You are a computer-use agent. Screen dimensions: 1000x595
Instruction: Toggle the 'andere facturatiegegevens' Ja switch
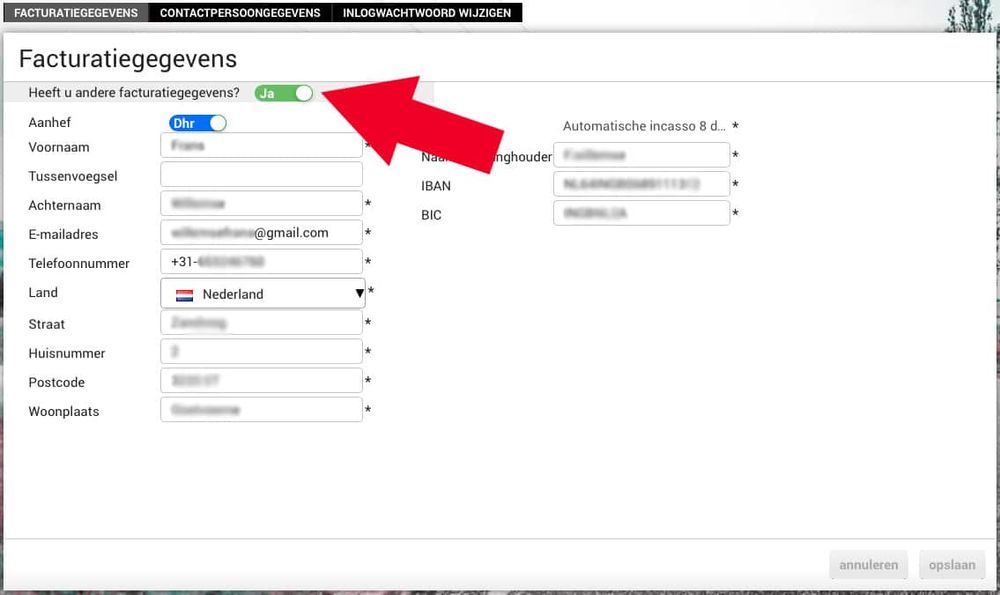[284, 93]
